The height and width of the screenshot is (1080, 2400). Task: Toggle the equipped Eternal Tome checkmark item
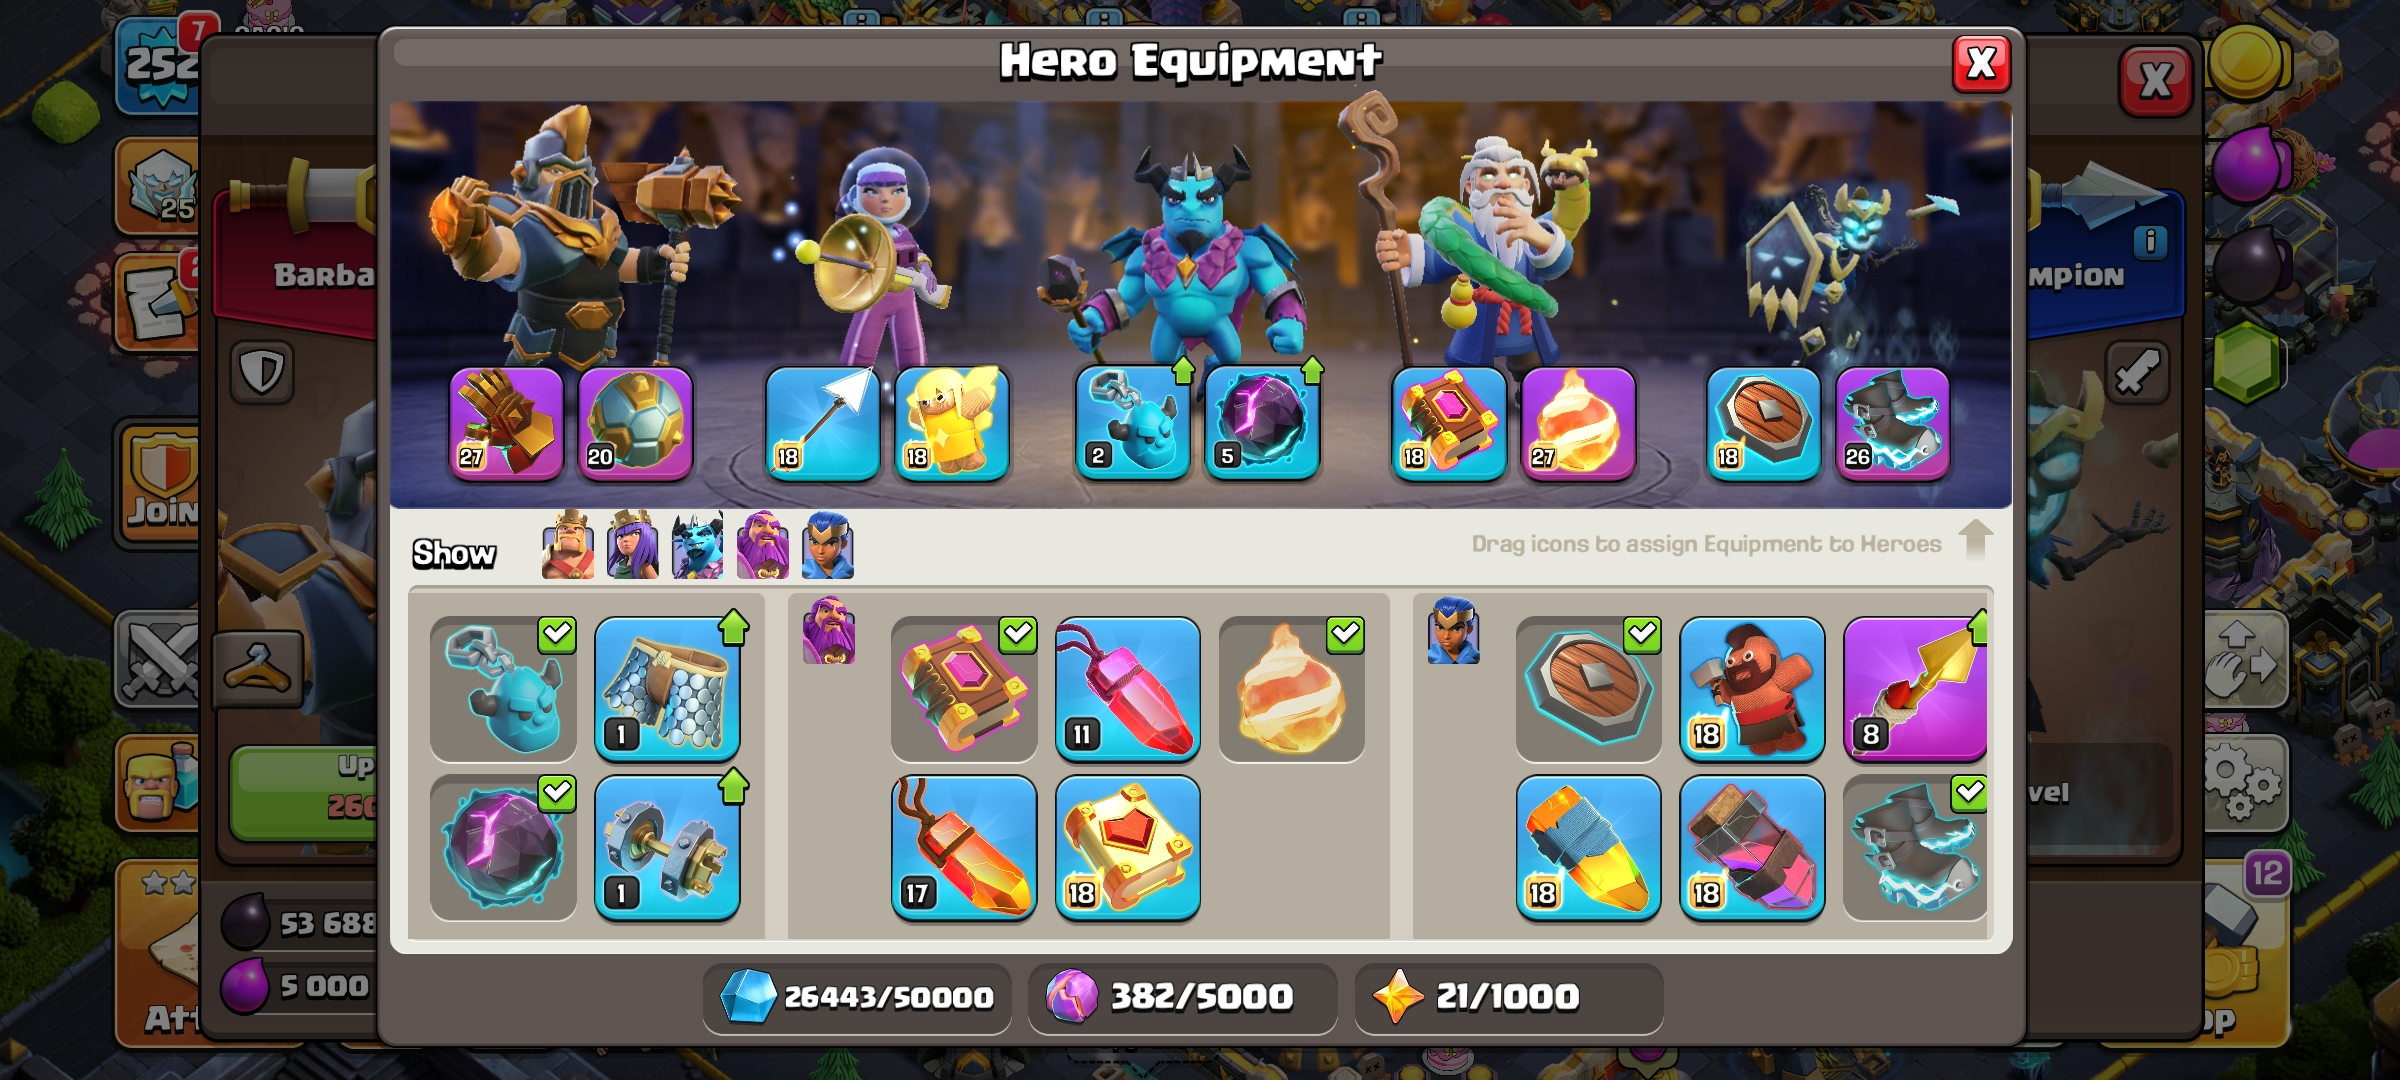964,689
